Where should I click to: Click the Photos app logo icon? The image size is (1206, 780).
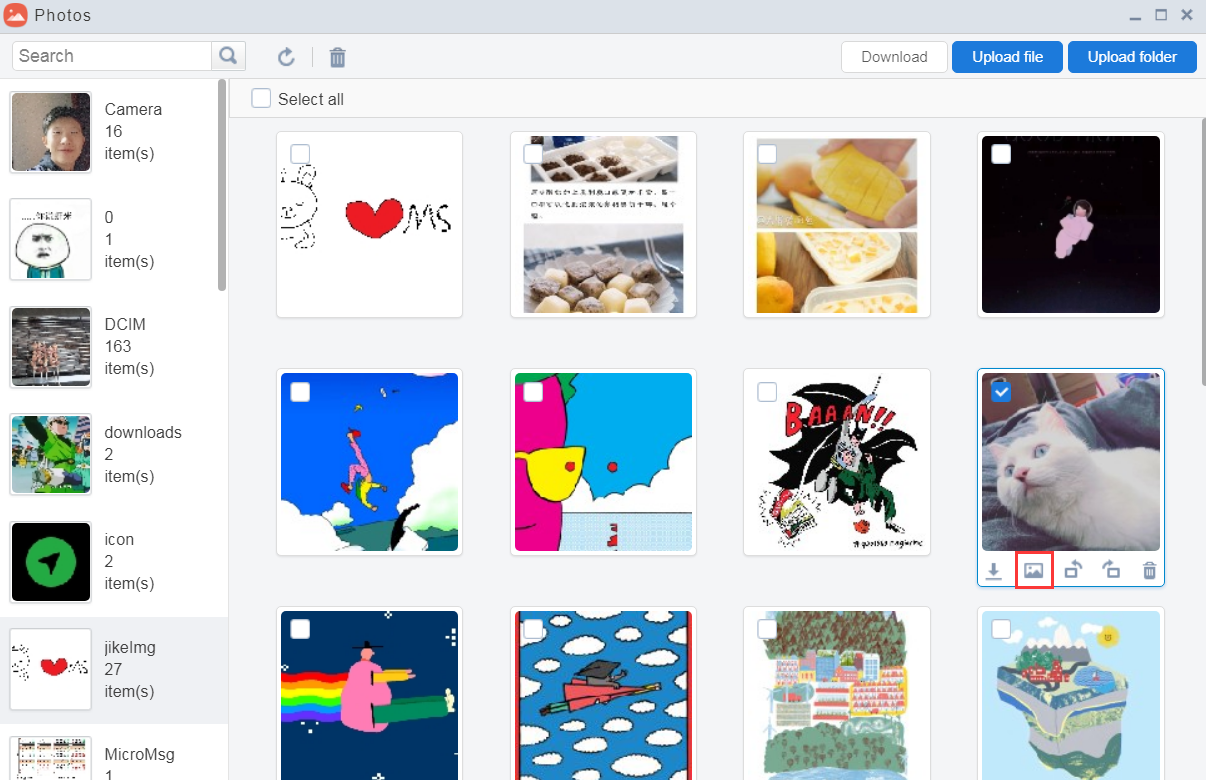[x=16, y=15]
